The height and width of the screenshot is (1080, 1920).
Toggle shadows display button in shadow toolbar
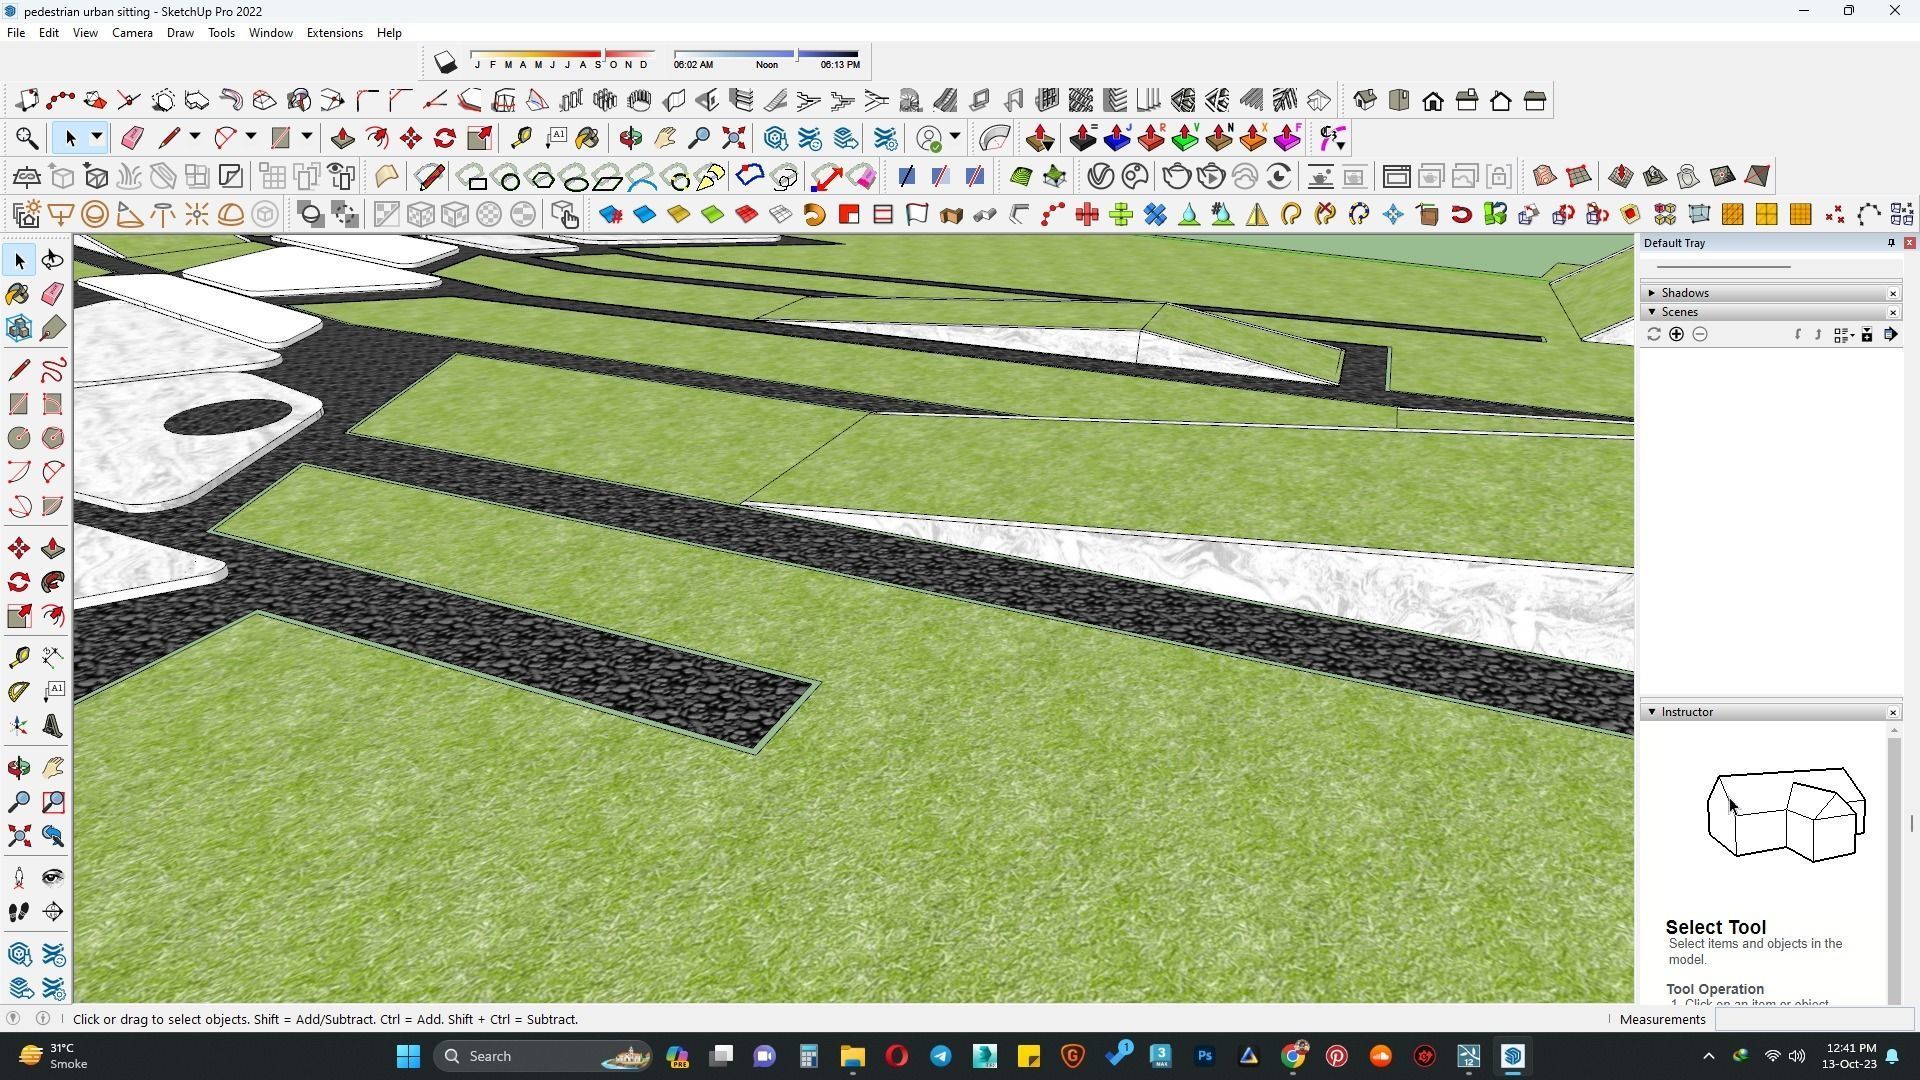[x=445, y=63]
